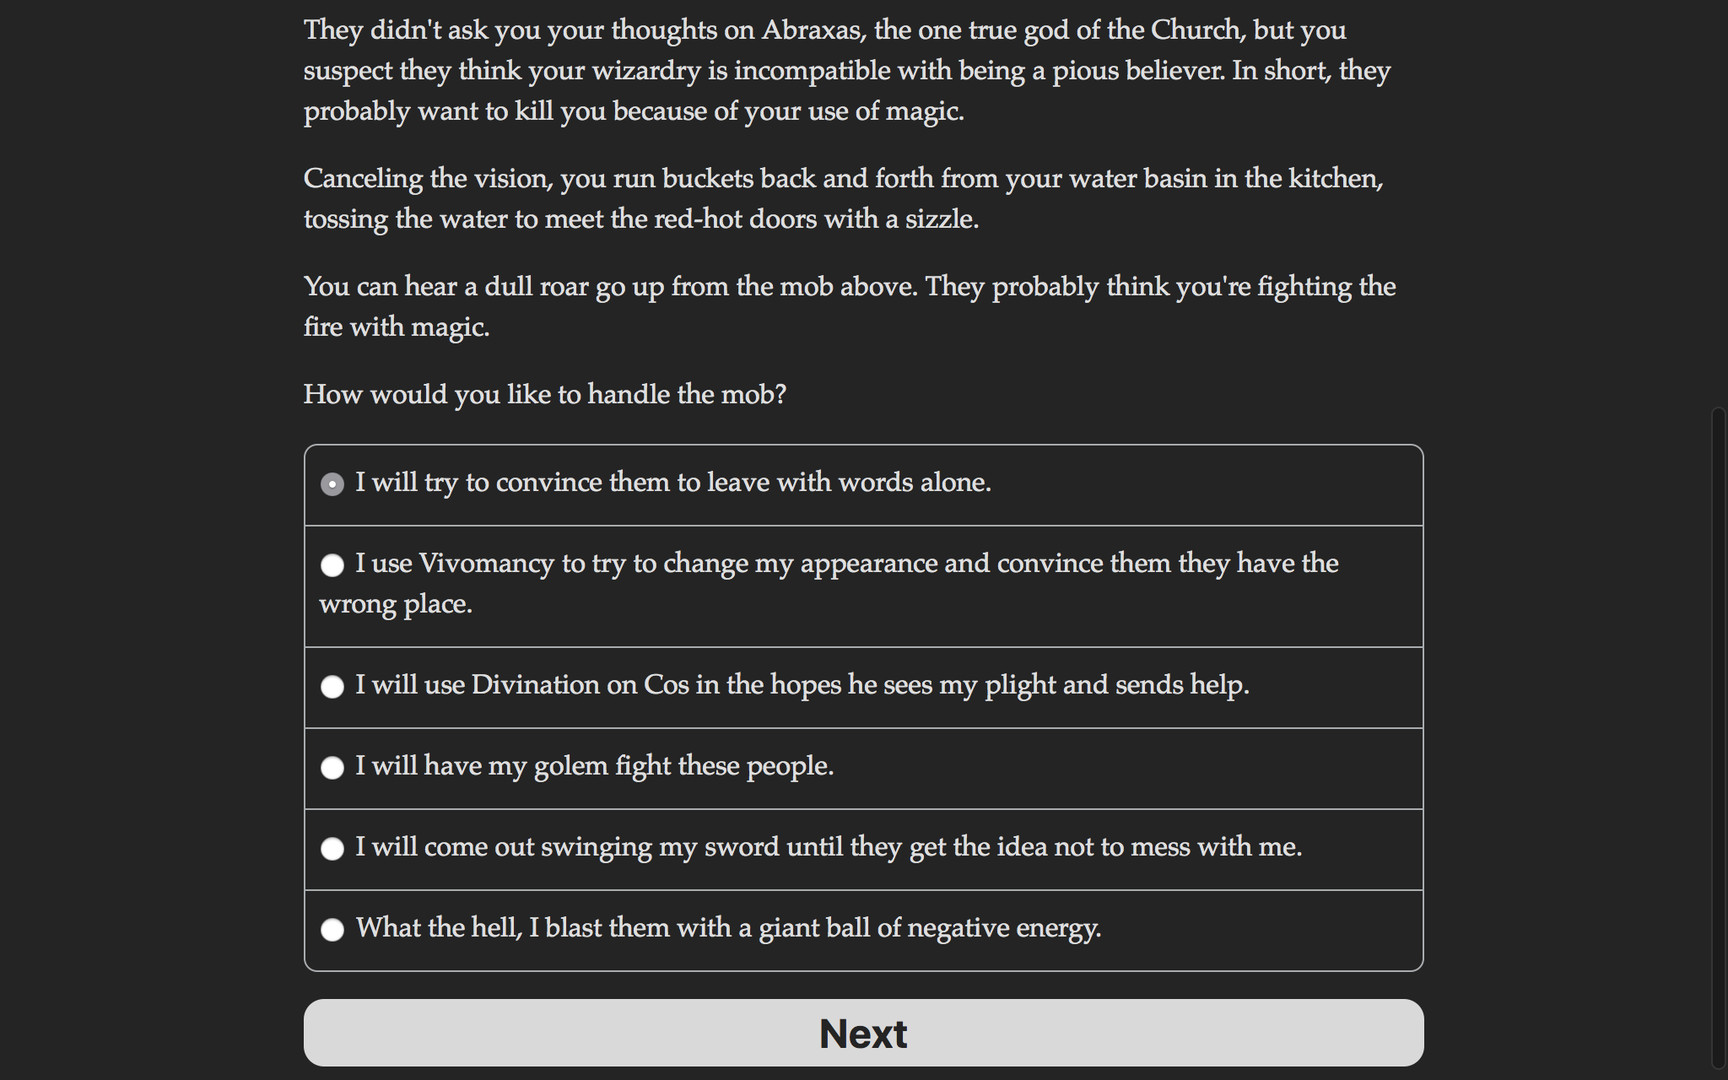Click the paragraph about the mob's dull roar
This screenshot has height=1080, width=1728.
pos(849,306)
